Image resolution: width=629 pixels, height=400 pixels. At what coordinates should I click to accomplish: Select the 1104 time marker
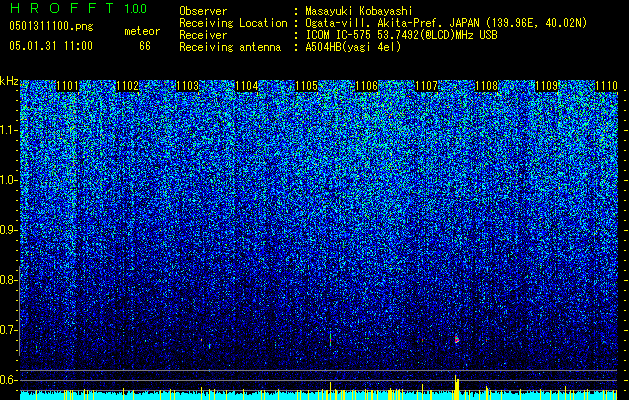(247, 86)
